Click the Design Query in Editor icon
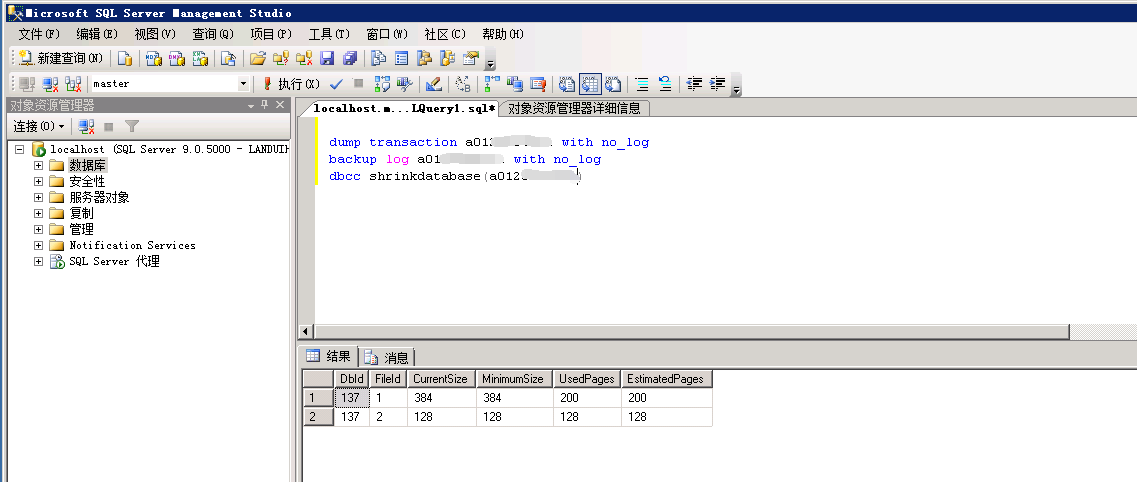 pyautogui.click(x=433, y=84)
